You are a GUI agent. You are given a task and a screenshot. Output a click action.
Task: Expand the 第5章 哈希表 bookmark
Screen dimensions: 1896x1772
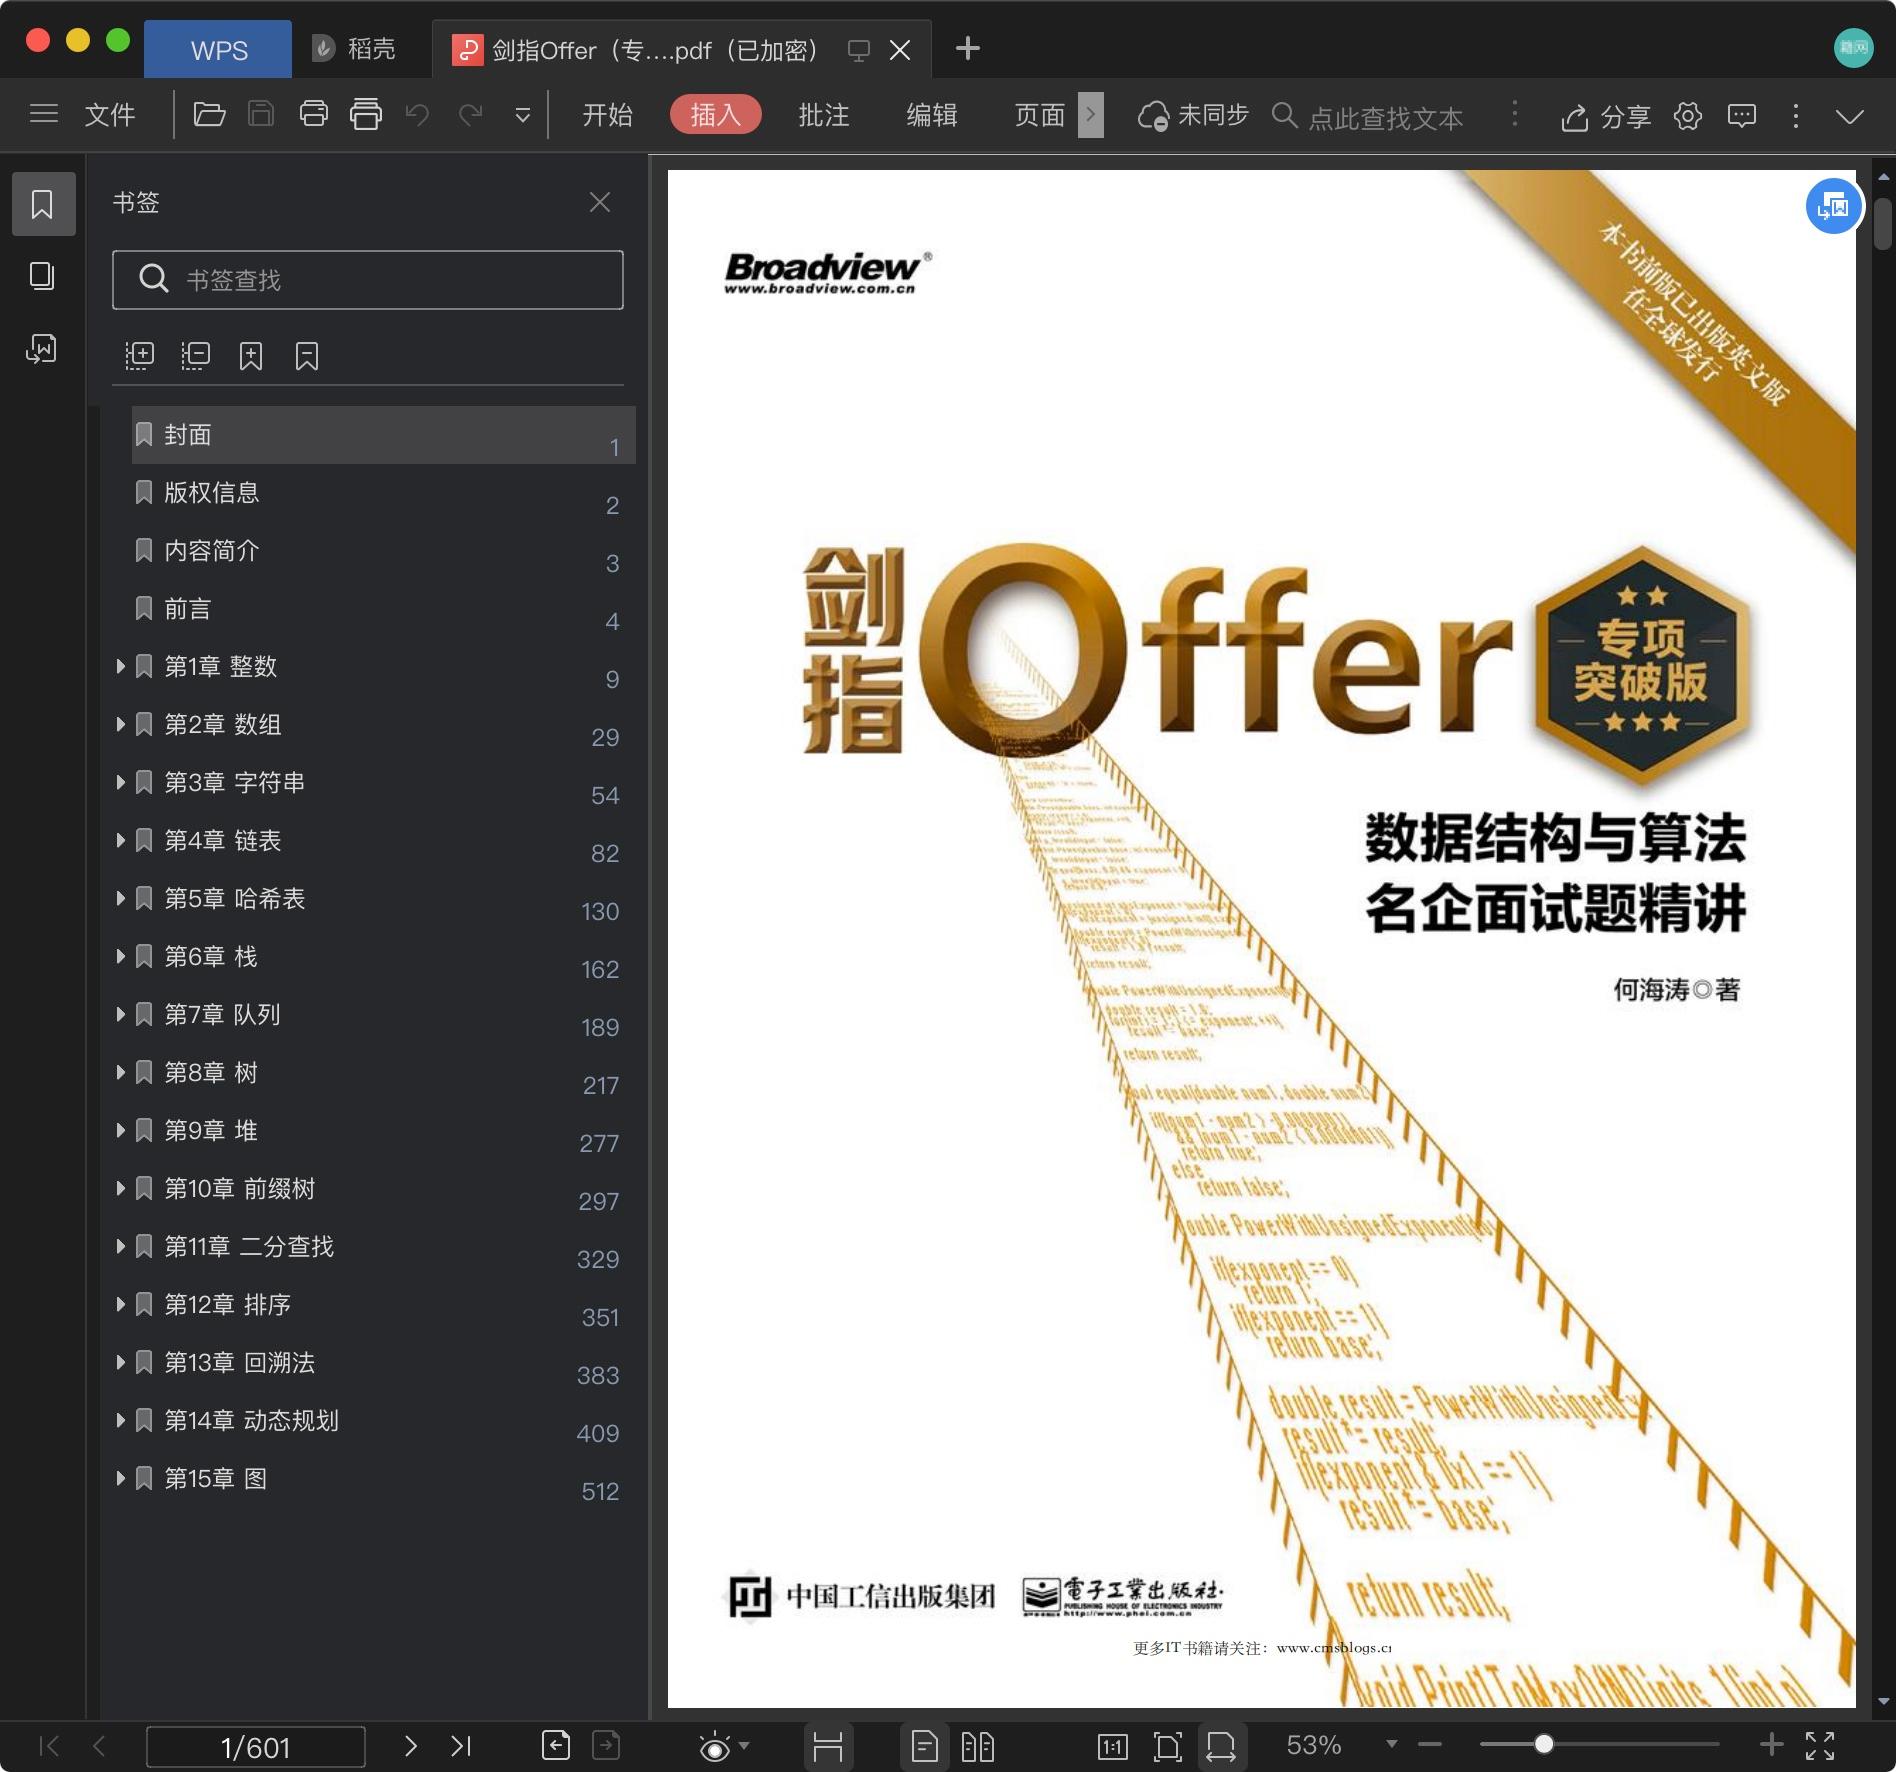tap(120, 898)
